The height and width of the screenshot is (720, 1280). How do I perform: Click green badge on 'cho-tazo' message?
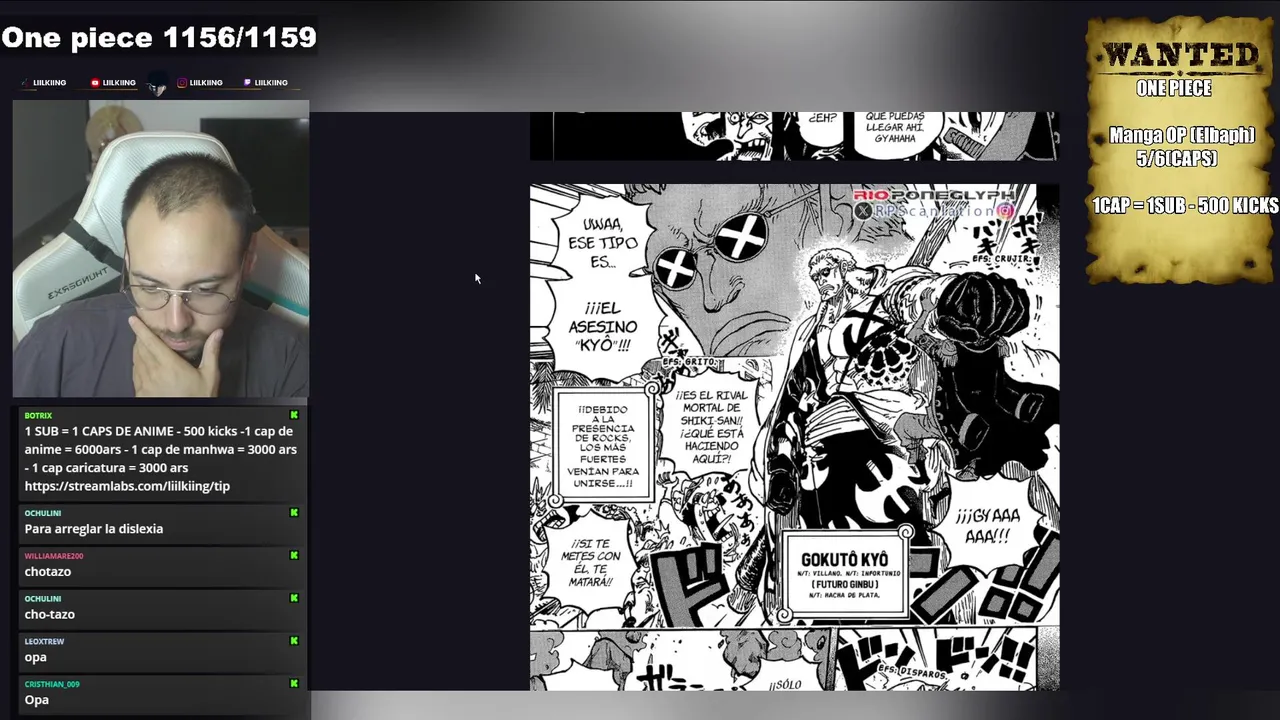(294, 598)
